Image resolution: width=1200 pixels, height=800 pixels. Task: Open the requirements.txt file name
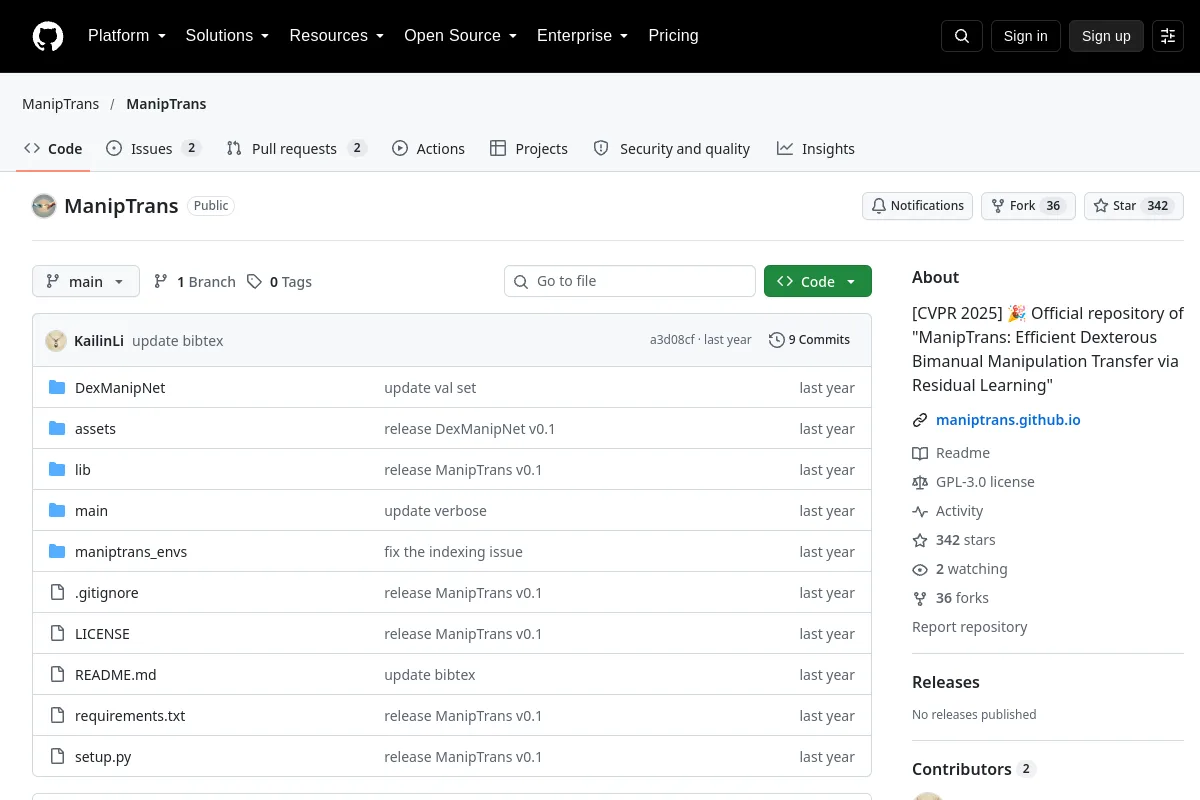130,716
